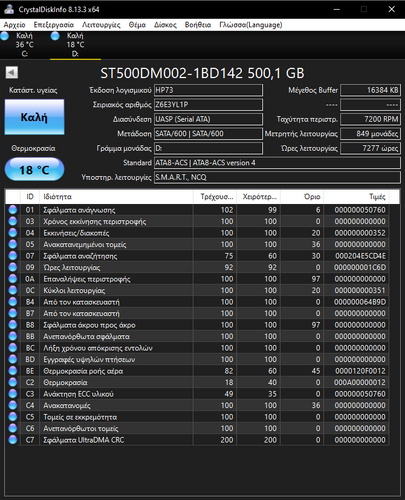Image resolution: width=405 pixels, height=500 pixels.
Task: Click the CrystalDiskInfo app icon in title bar
Action: [x=8, y=9]
